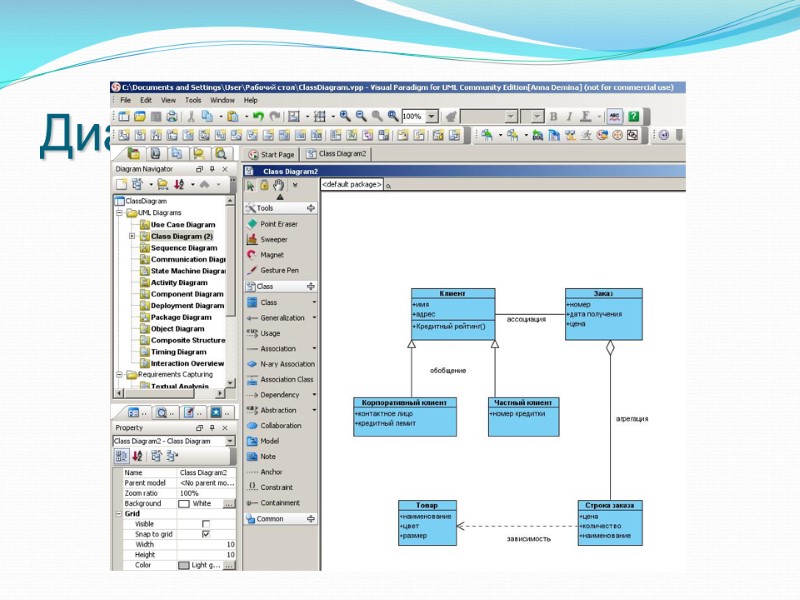Click the spell check ABC icon
The height and width of the screenshot is (600, 800).
[615, 116]
